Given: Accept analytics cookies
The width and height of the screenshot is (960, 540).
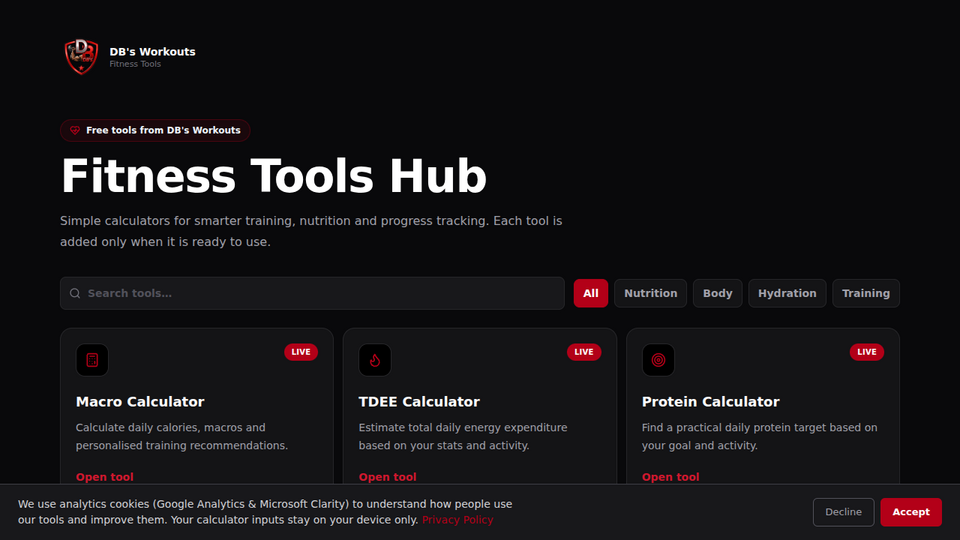Looking at the screenshot, I should (x=911, y=512).
